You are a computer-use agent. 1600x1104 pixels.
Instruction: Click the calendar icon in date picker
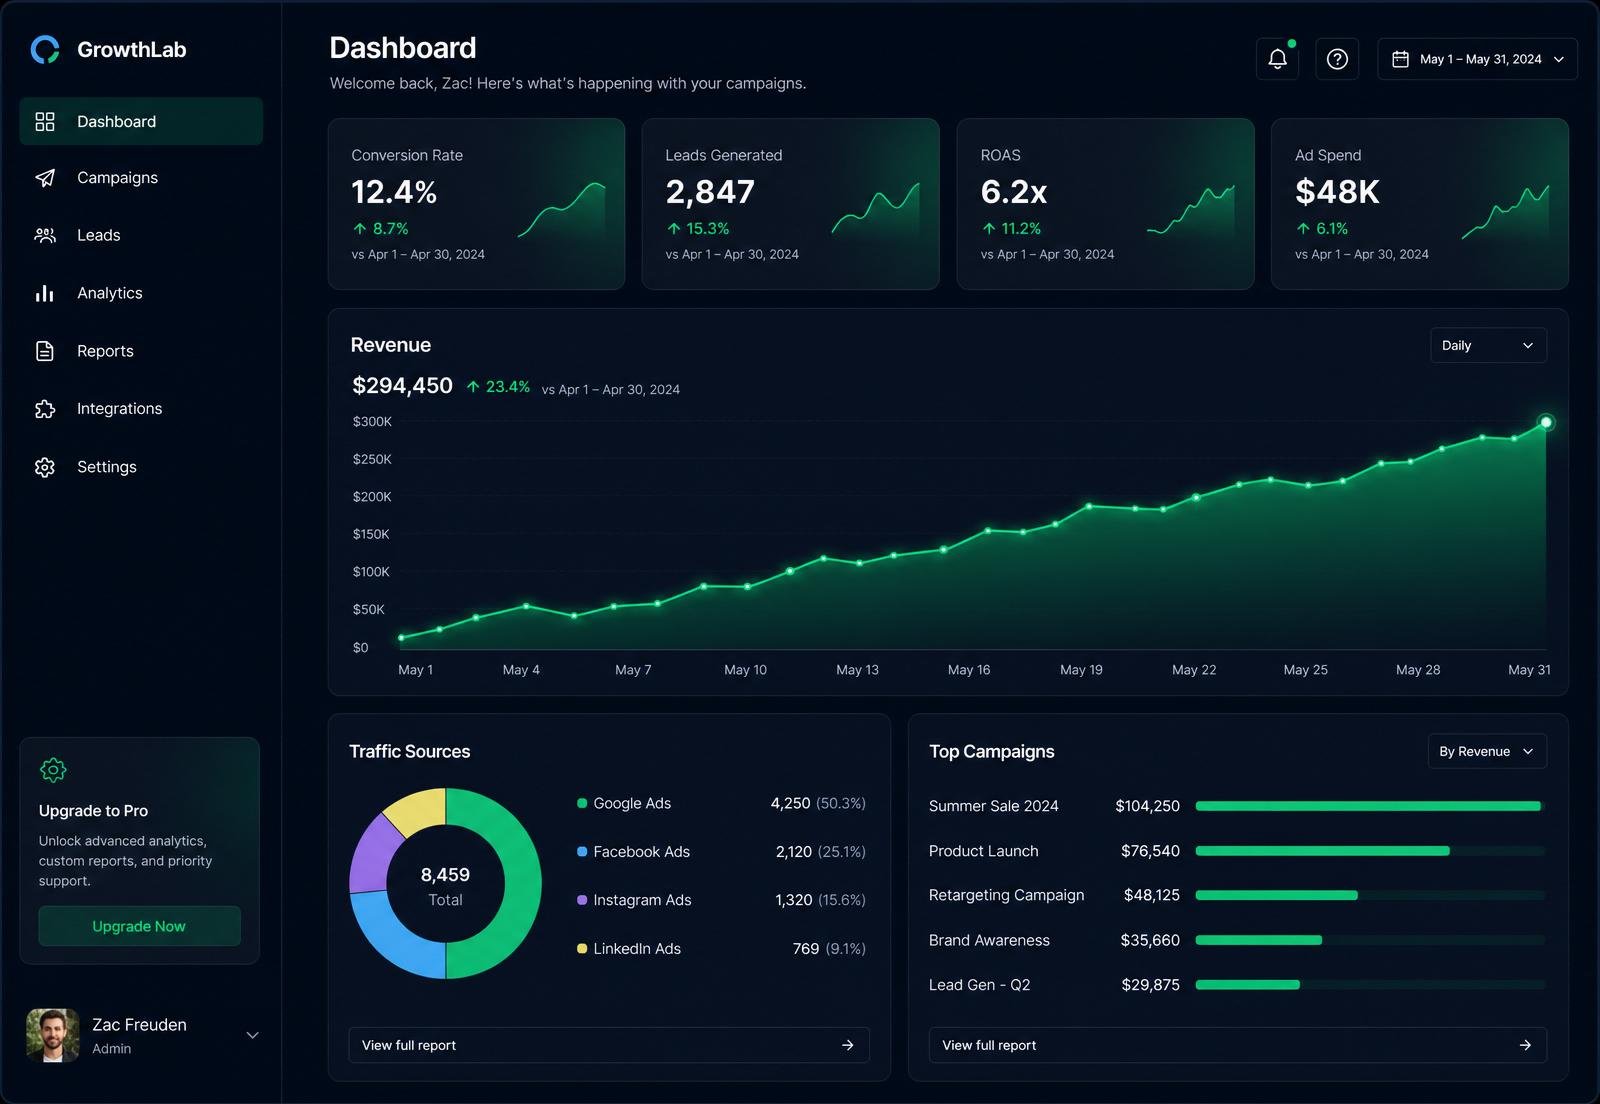tap(1400, 59)
